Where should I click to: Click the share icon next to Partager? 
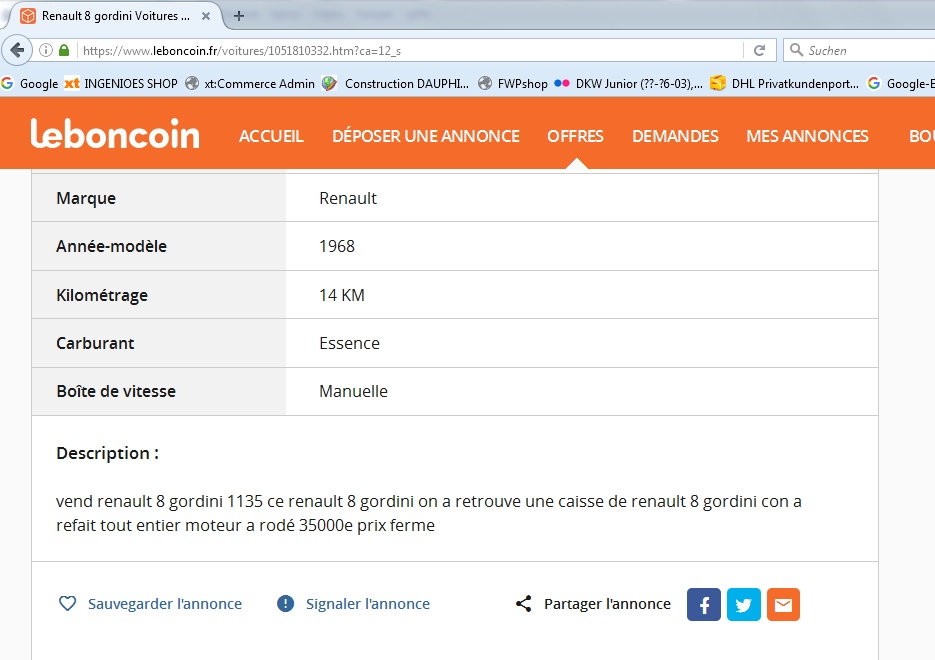[523, 603]
